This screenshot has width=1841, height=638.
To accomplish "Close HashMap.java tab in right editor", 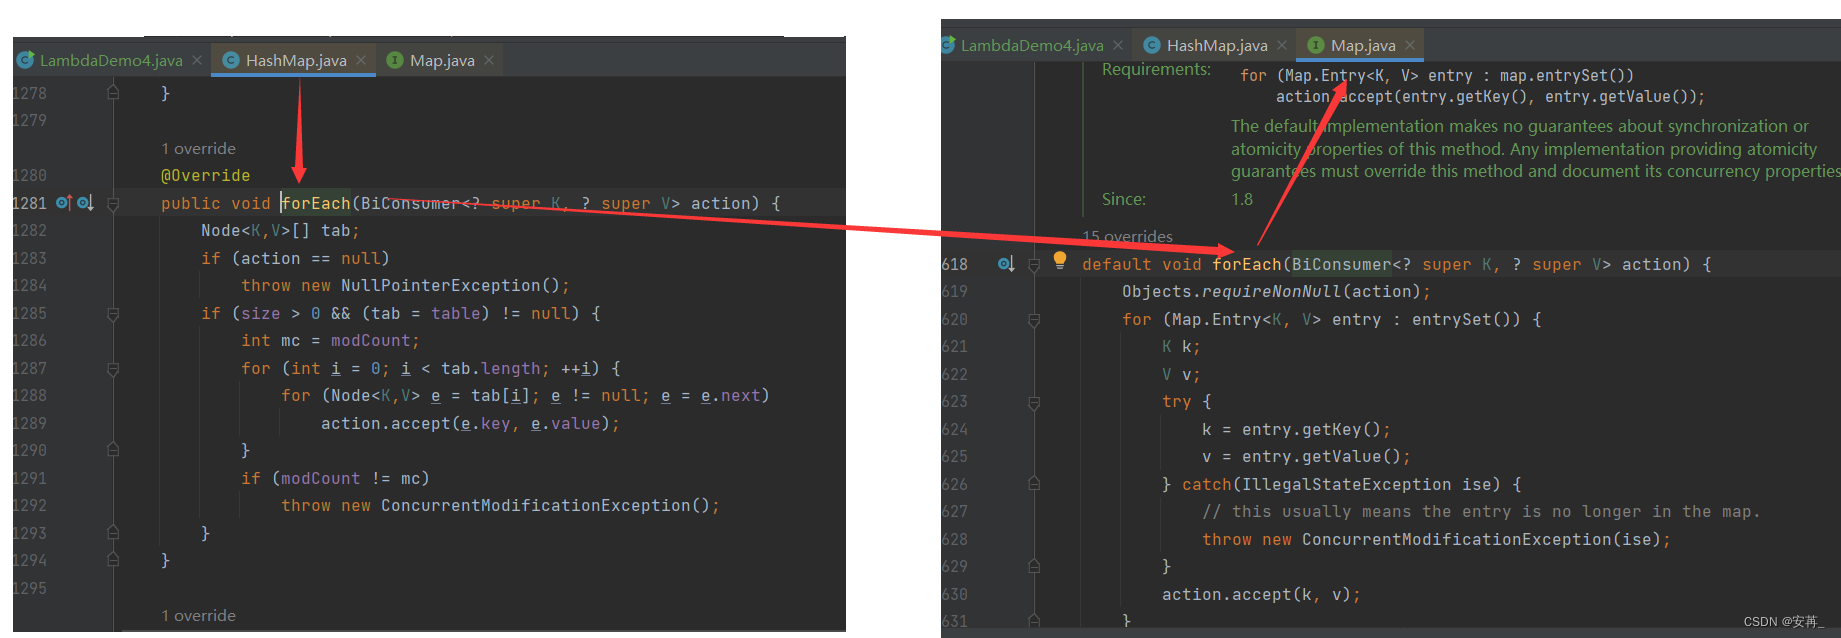I will tap(1282, 45).
